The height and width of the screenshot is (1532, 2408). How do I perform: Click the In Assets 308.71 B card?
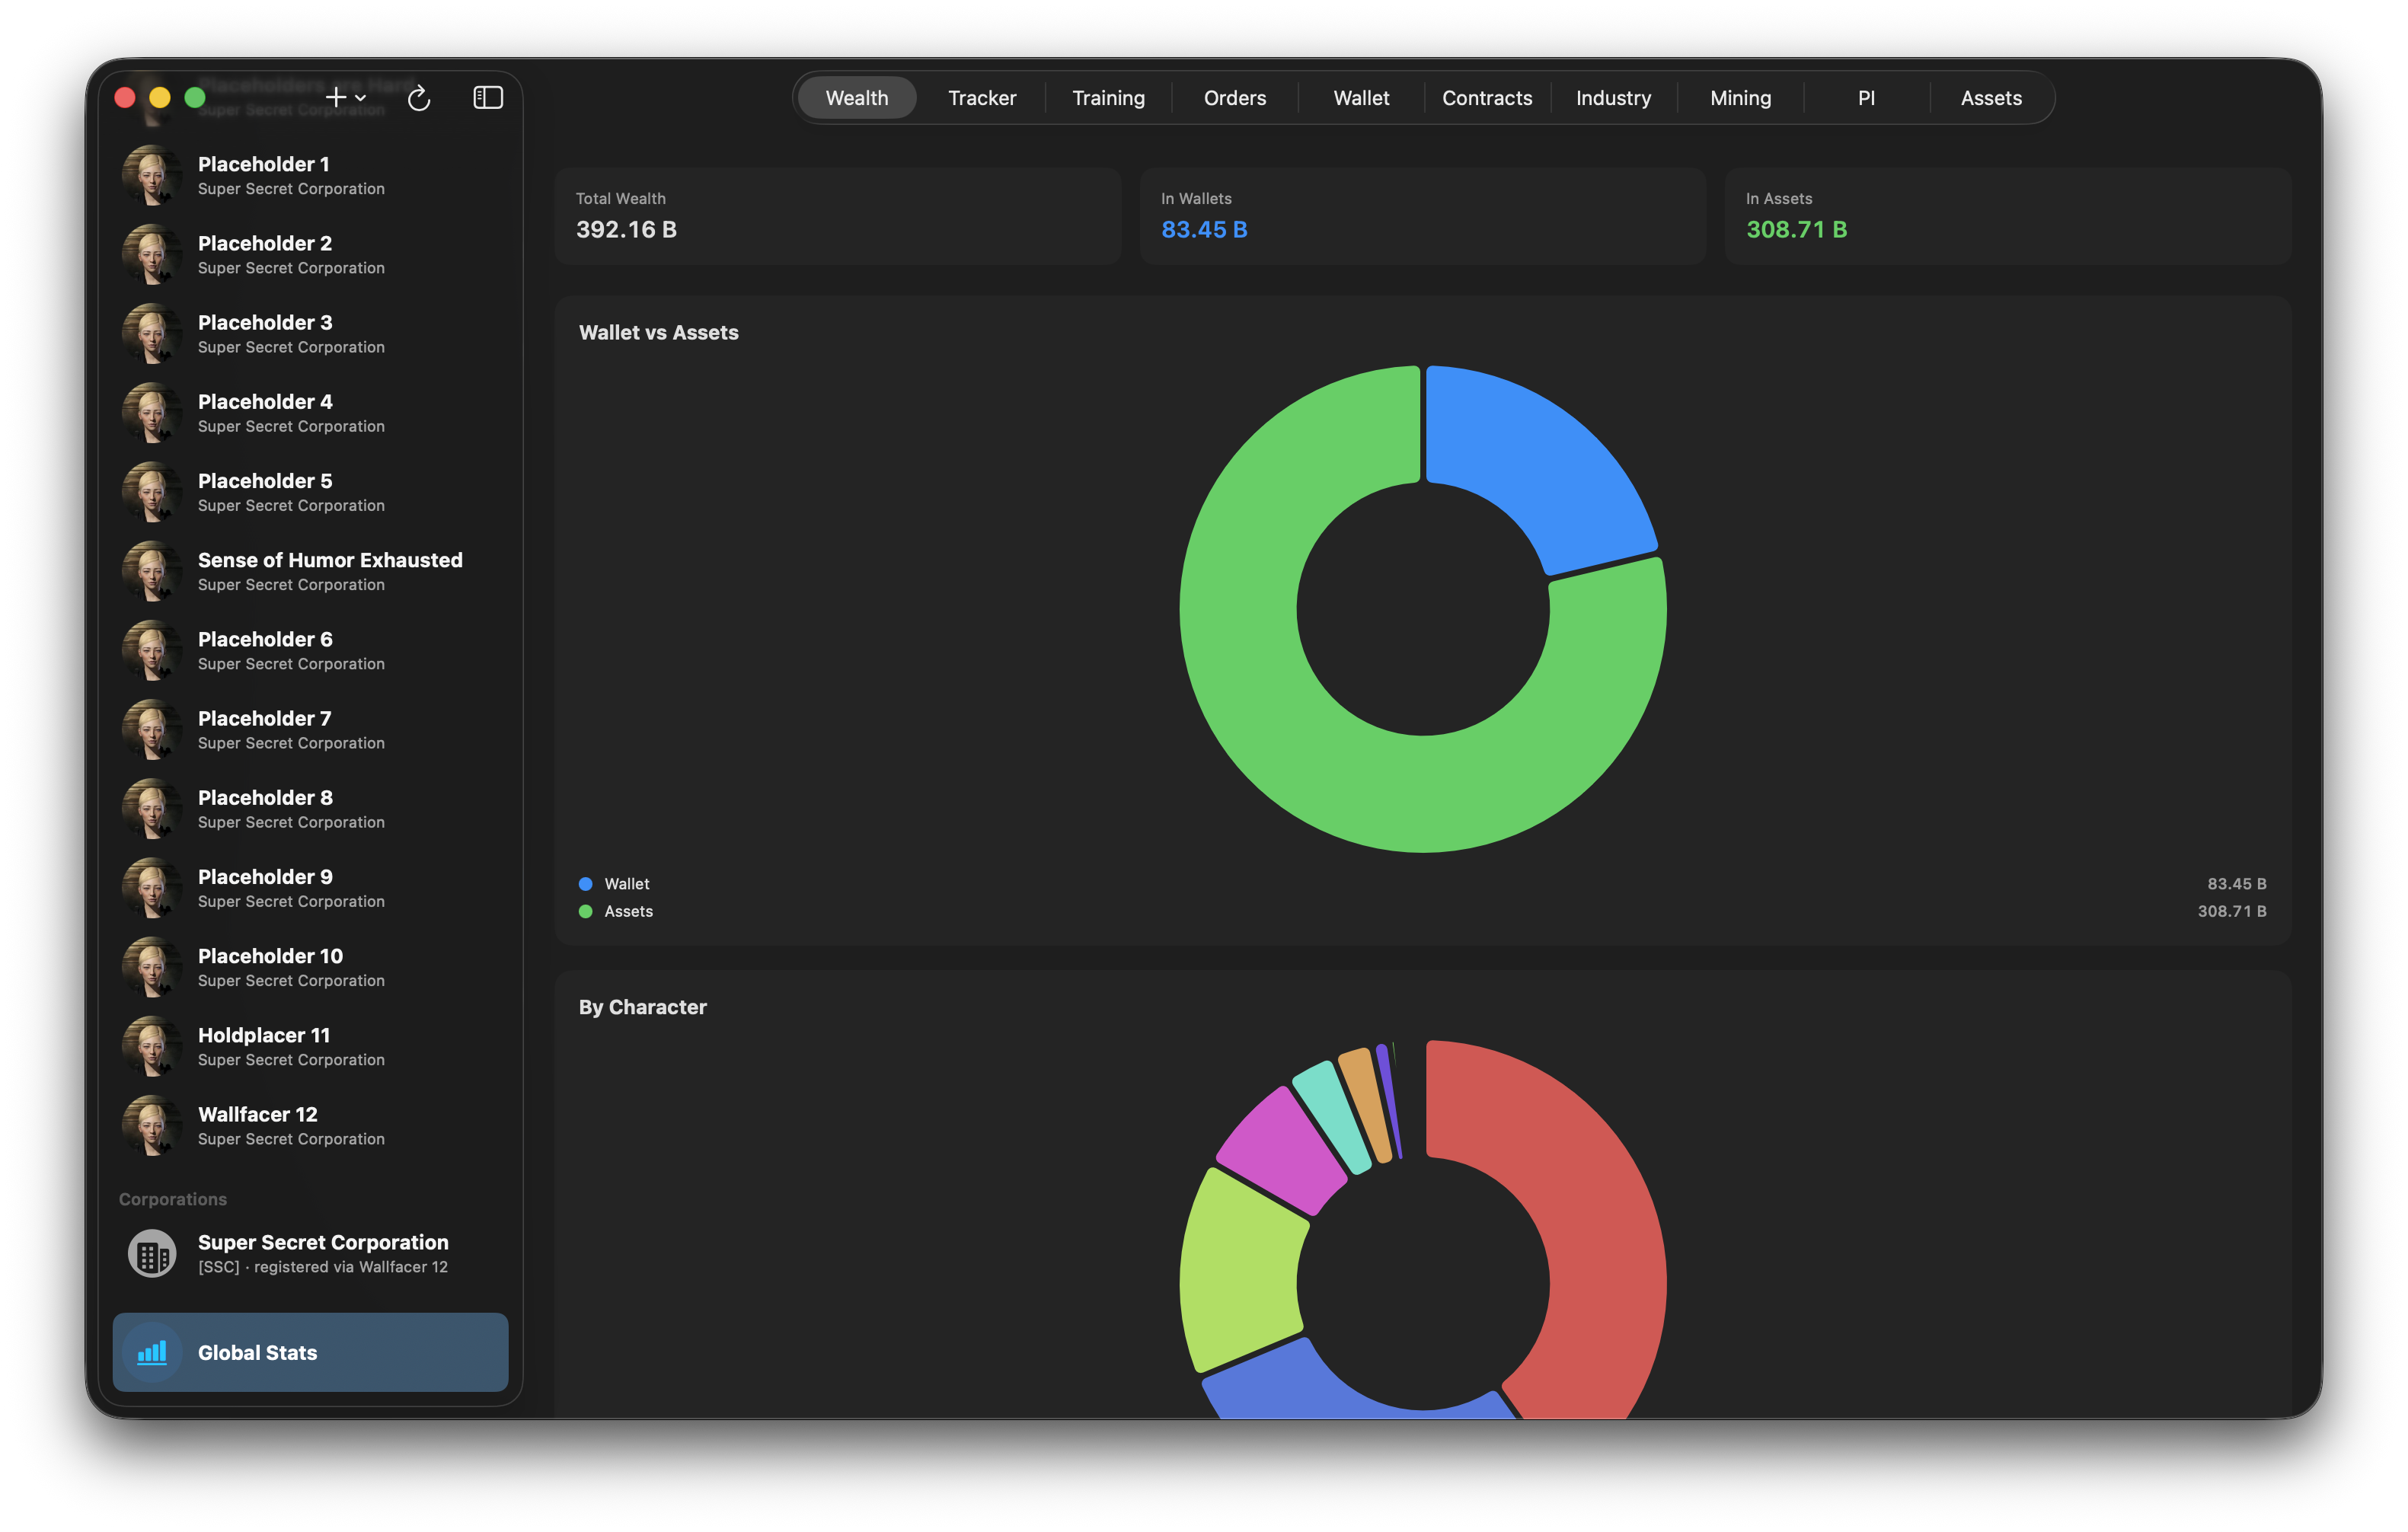[x=2008, y=216]
